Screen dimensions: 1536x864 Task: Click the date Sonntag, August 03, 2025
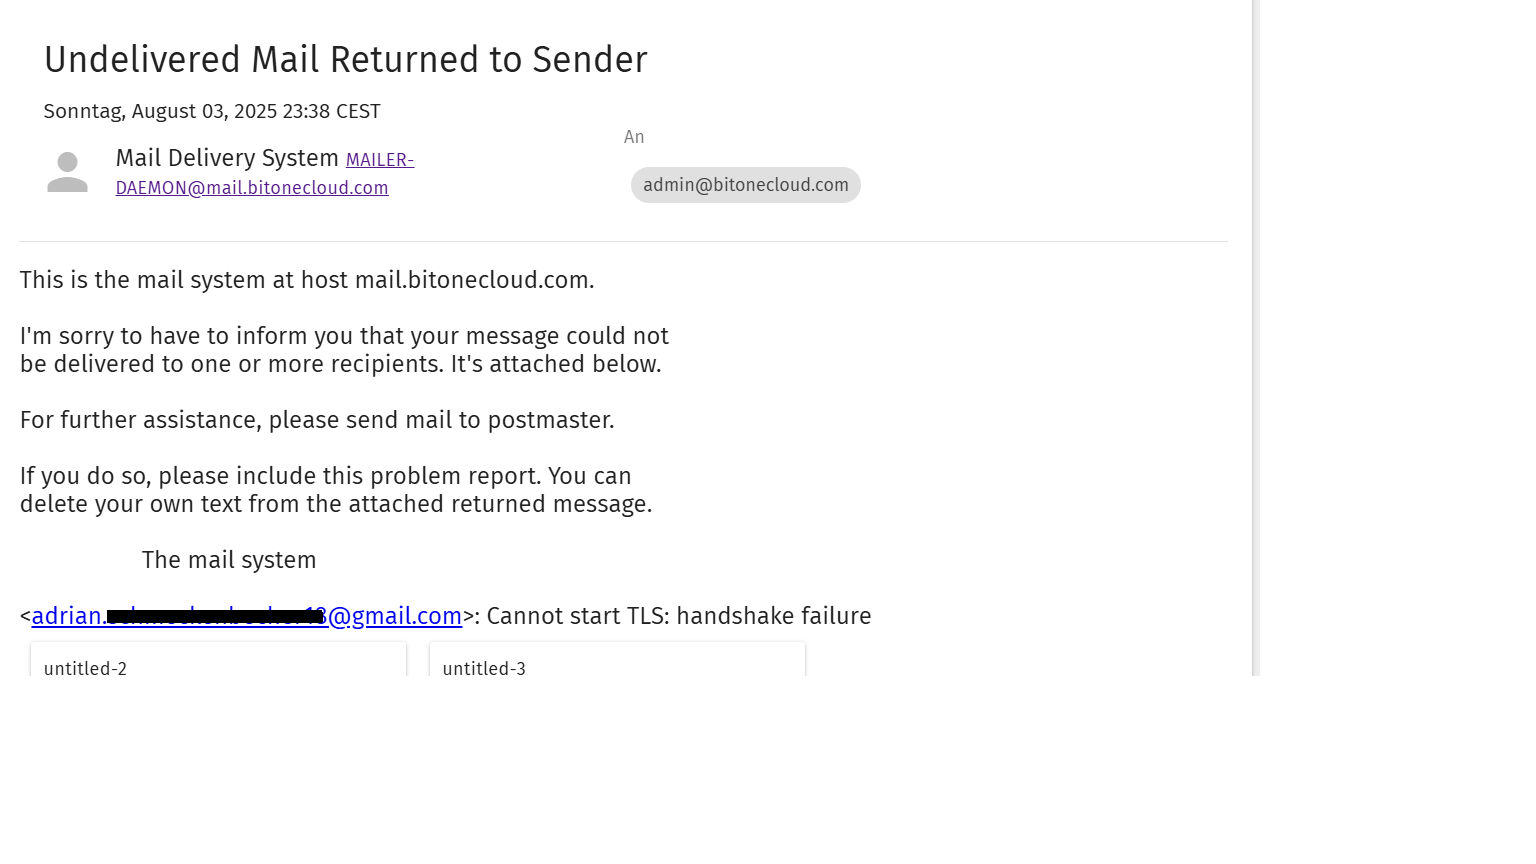pyautogui.click(x=212, y=111)
